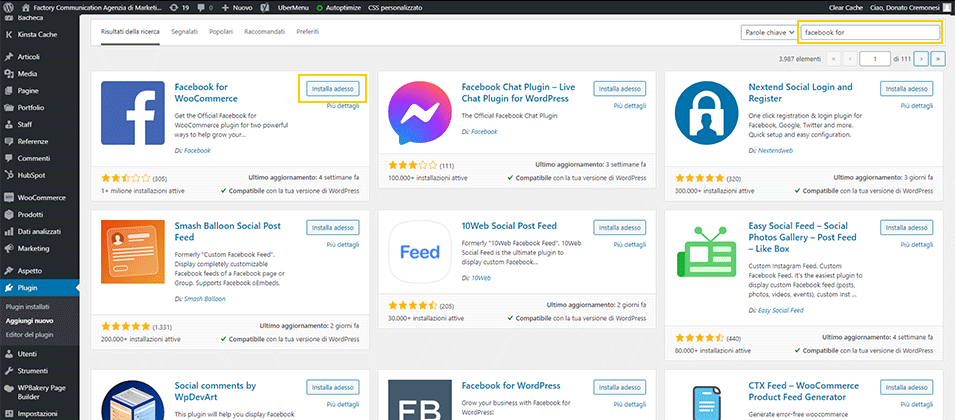Expand the Parole chiave search type dropdown
The width and height of the screenshot is (955, 420).
(x=770, y=32)
